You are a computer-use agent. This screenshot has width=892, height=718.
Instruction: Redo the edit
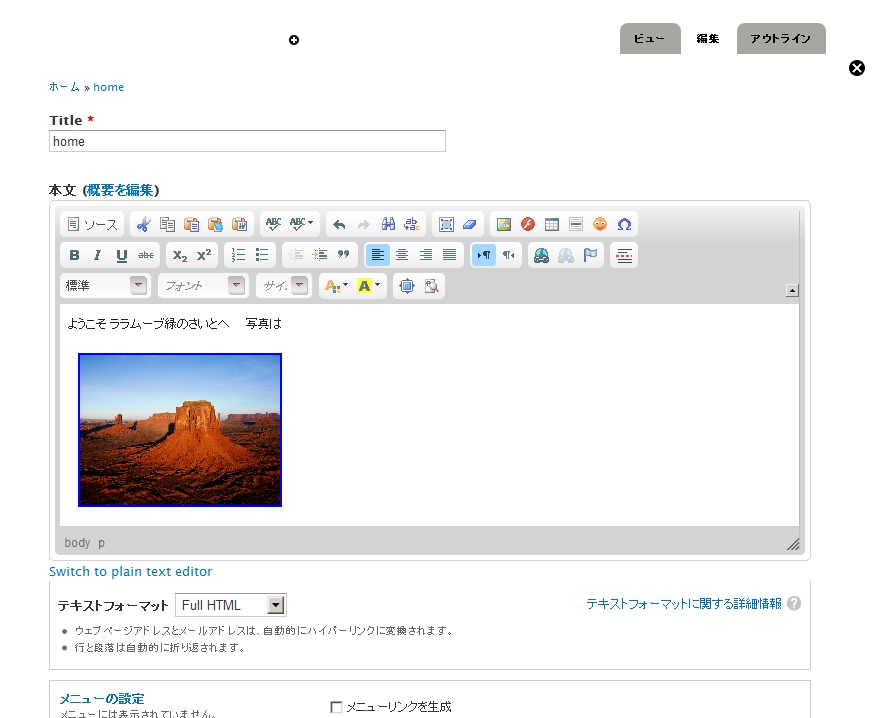[x=364, y=224]
